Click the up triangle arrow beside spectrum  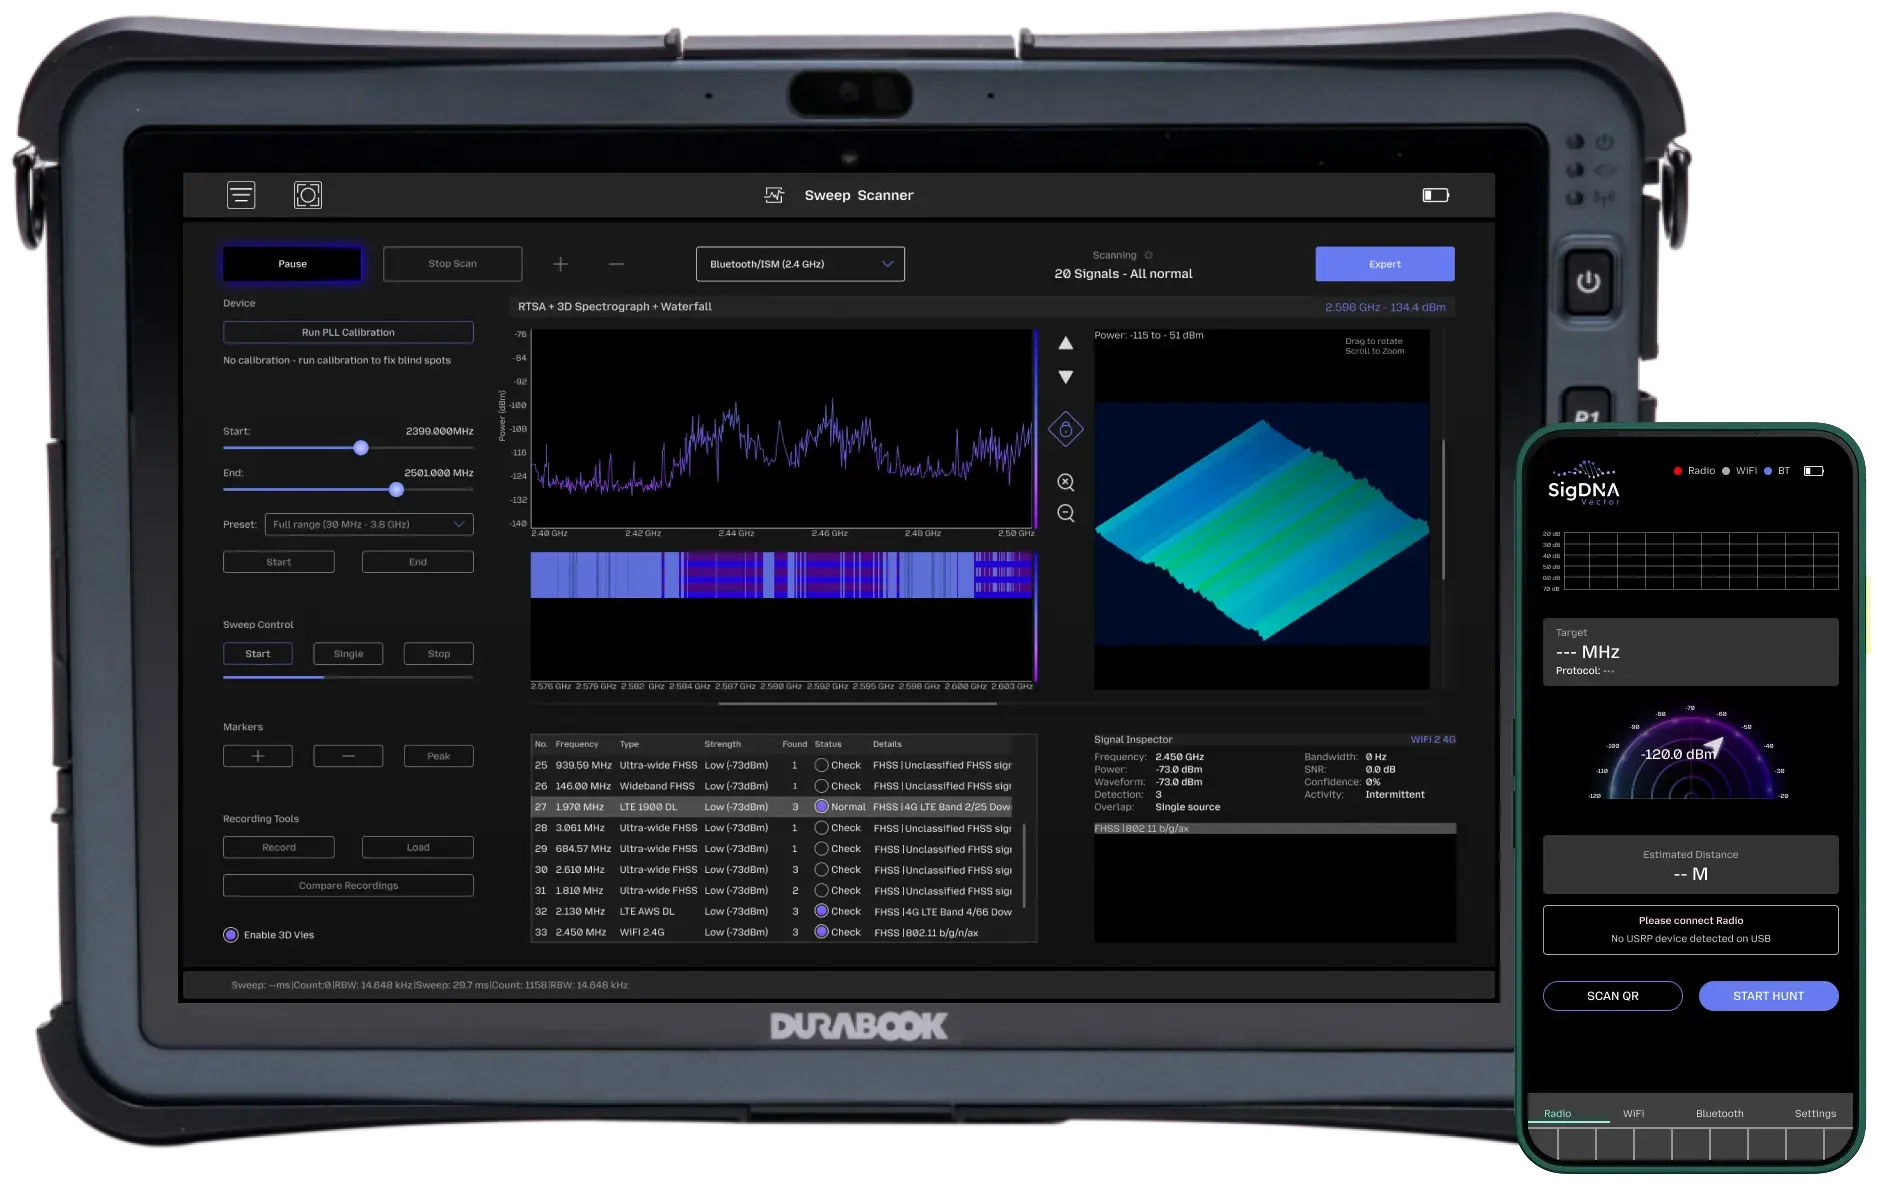[1066, 343]
